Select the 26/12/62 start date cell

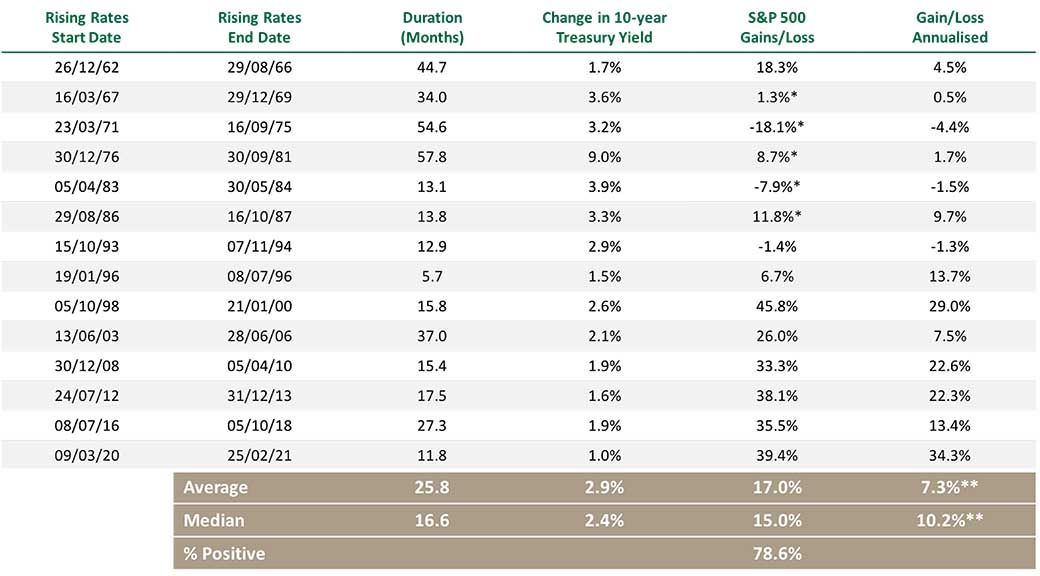coord(86,68)
